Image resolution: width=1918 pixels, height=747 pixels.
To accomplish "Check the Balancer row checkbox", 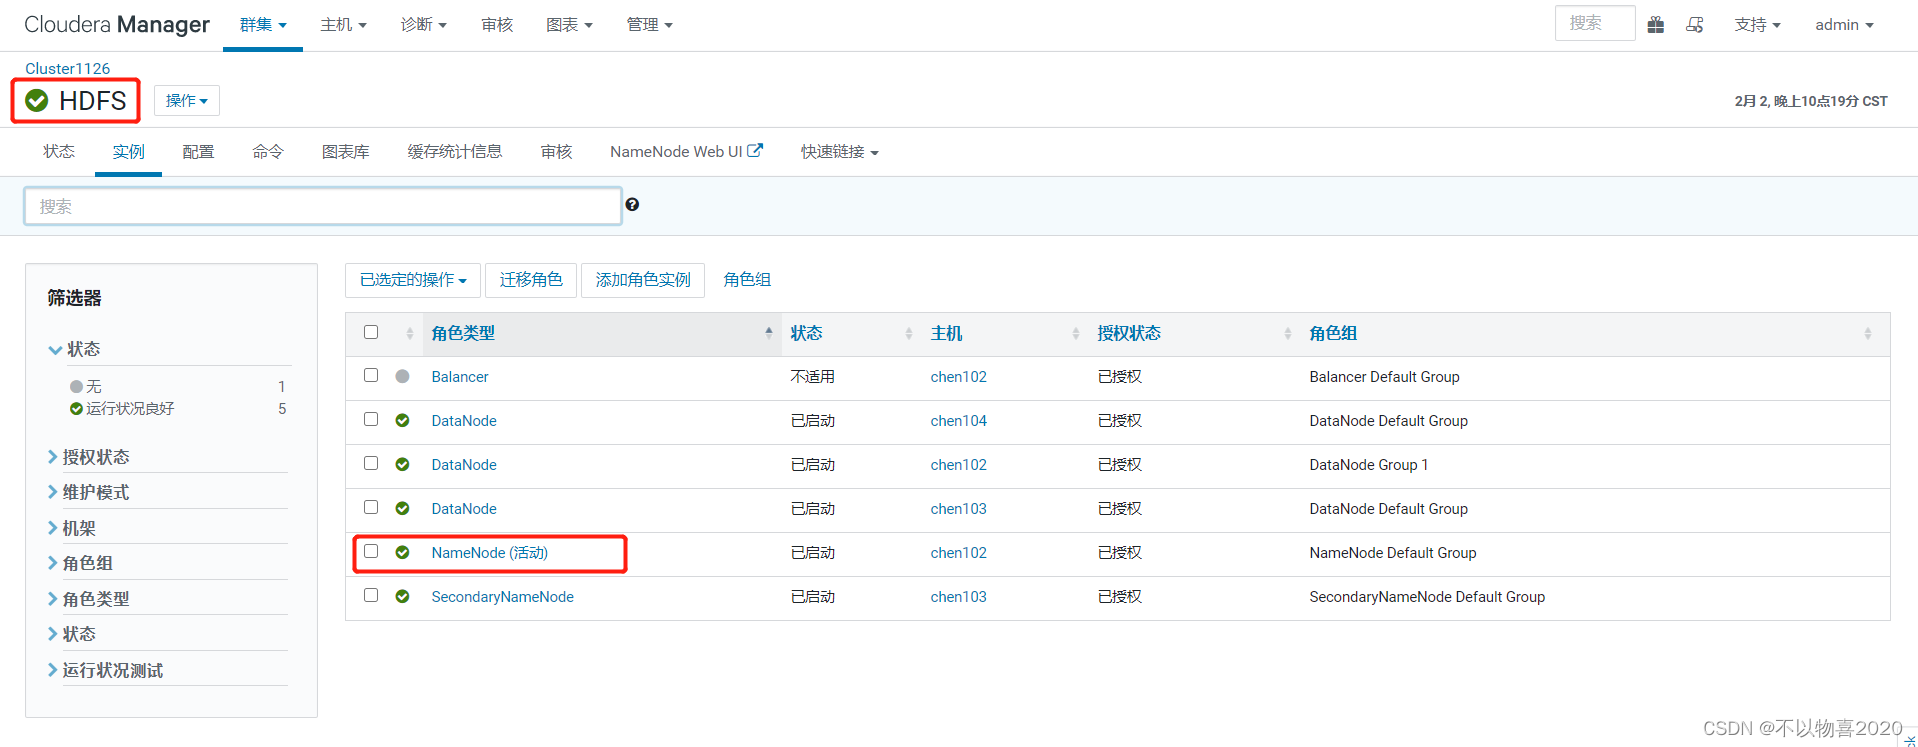I will [x=371, y=375].
